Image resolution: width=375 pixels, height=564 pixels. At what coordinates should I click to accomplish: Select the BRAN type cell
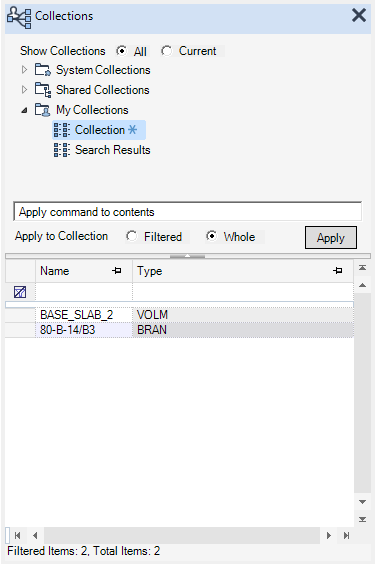(243, 330)
